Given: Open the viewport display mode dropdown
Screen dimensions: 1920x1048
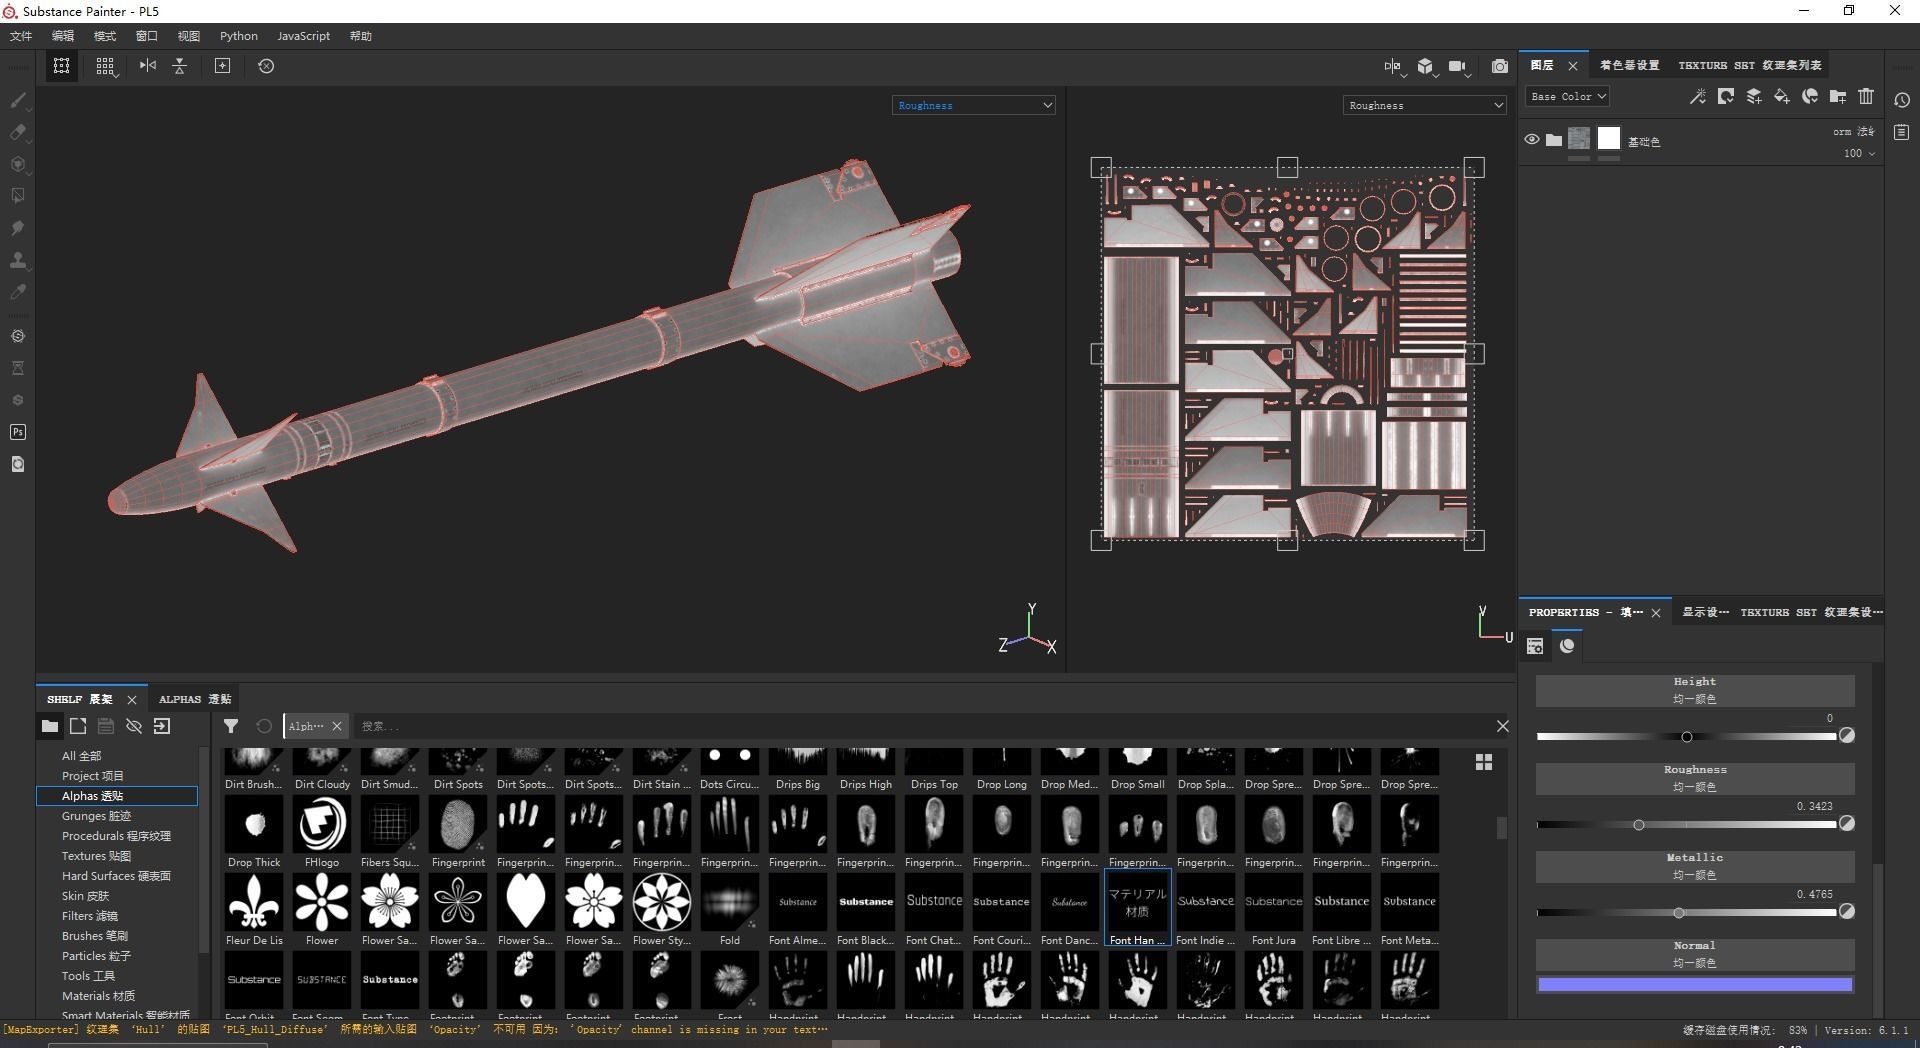Looking at the screenshot, I should click(1394, 67).
